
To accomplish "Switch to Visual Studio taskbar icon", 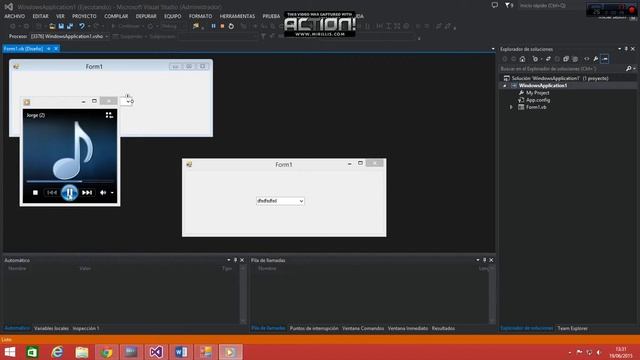I will pyautogui.click(x=156, y=352).
